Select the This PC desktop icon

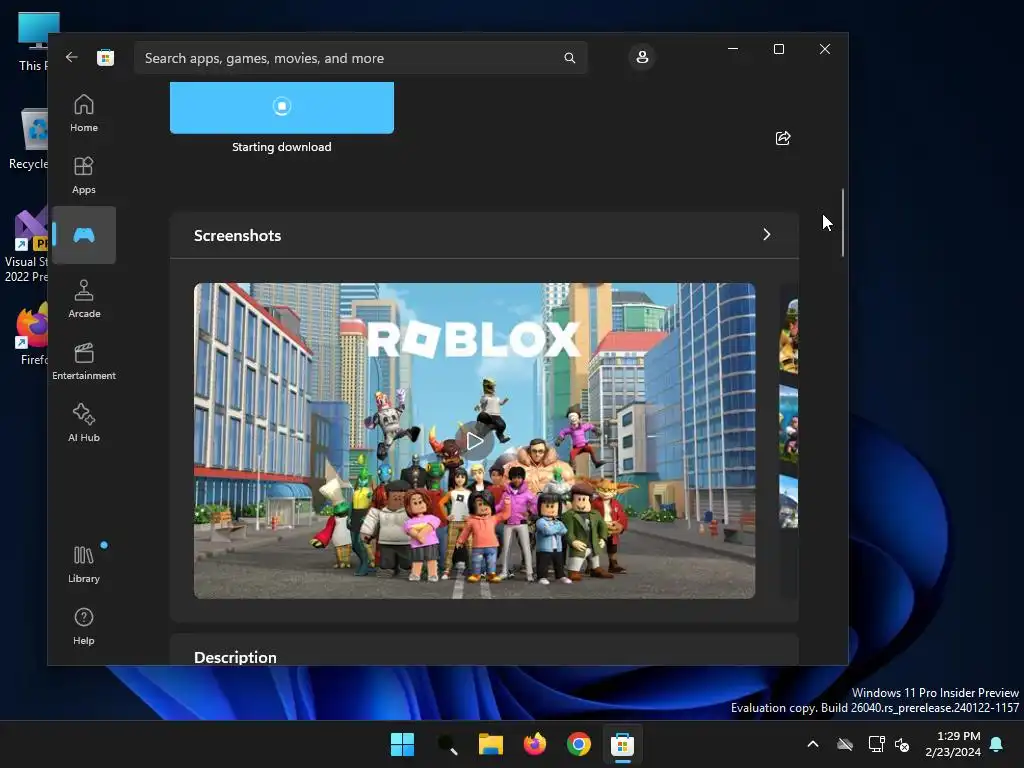pos(33,40)
